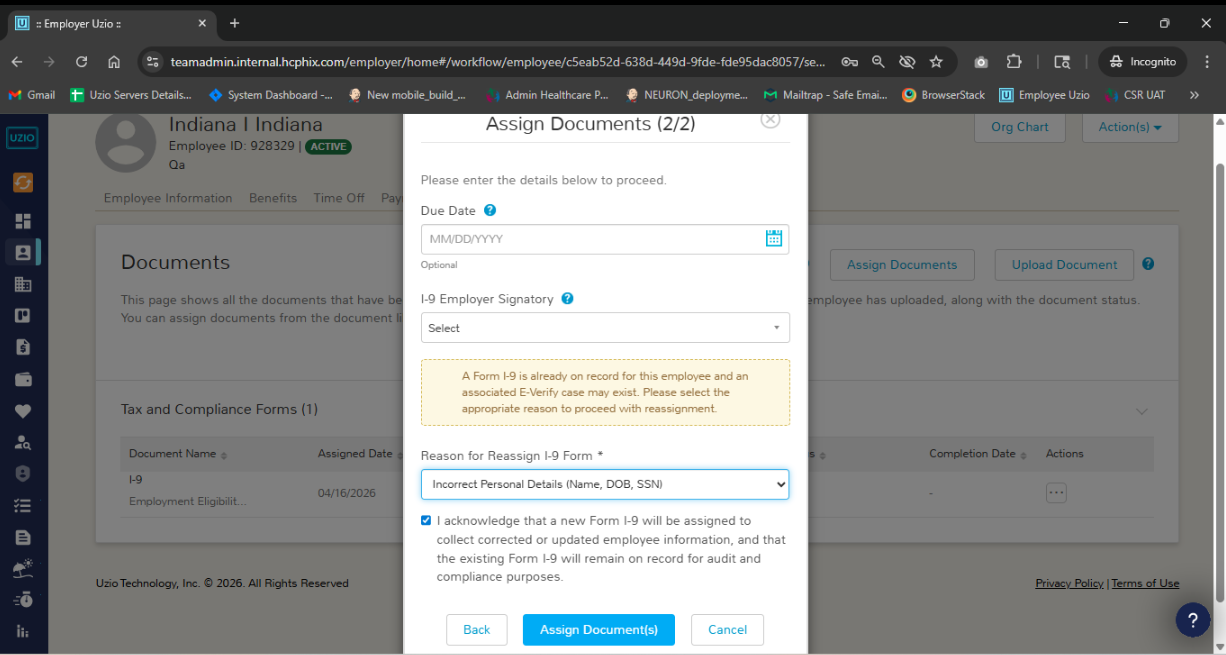Open the blue help question-mark bubble
This screenshot has width=1226, height=655.
click(x=1192, y=620)
